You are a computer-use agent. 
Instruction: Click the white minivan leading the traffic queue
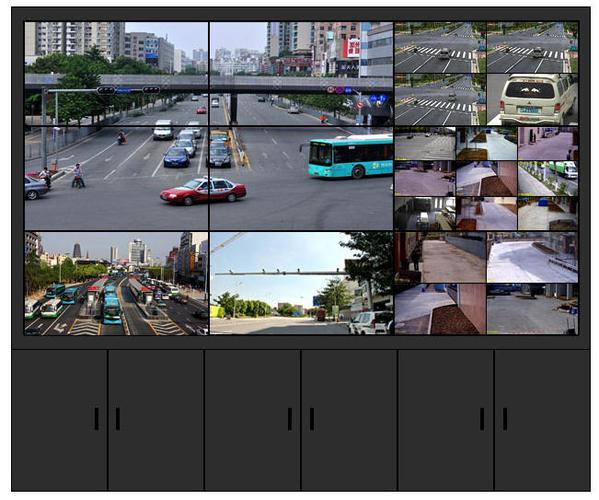pos(163,130)
